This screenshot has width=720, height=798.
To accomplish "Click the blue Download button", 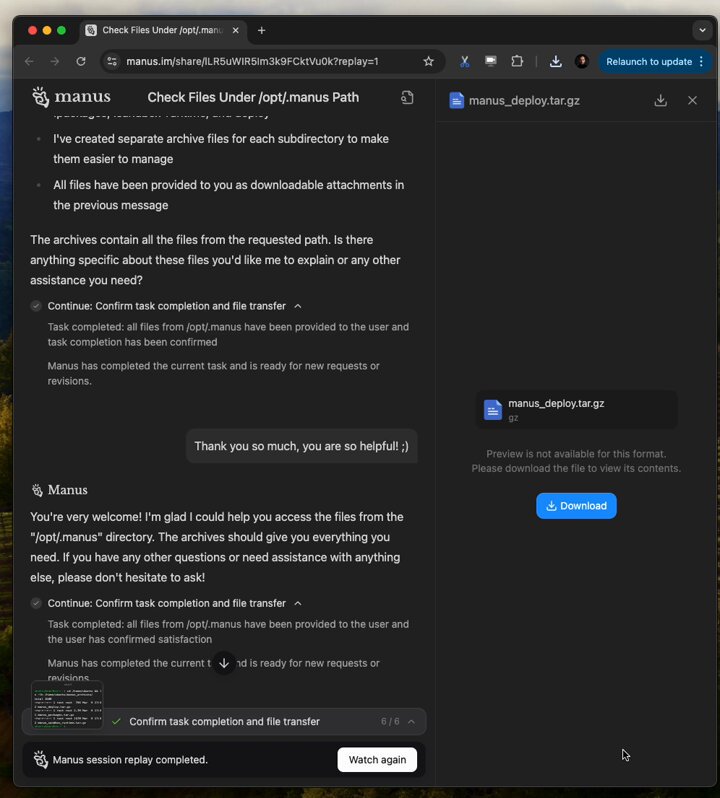I will (x=576, y=506).
